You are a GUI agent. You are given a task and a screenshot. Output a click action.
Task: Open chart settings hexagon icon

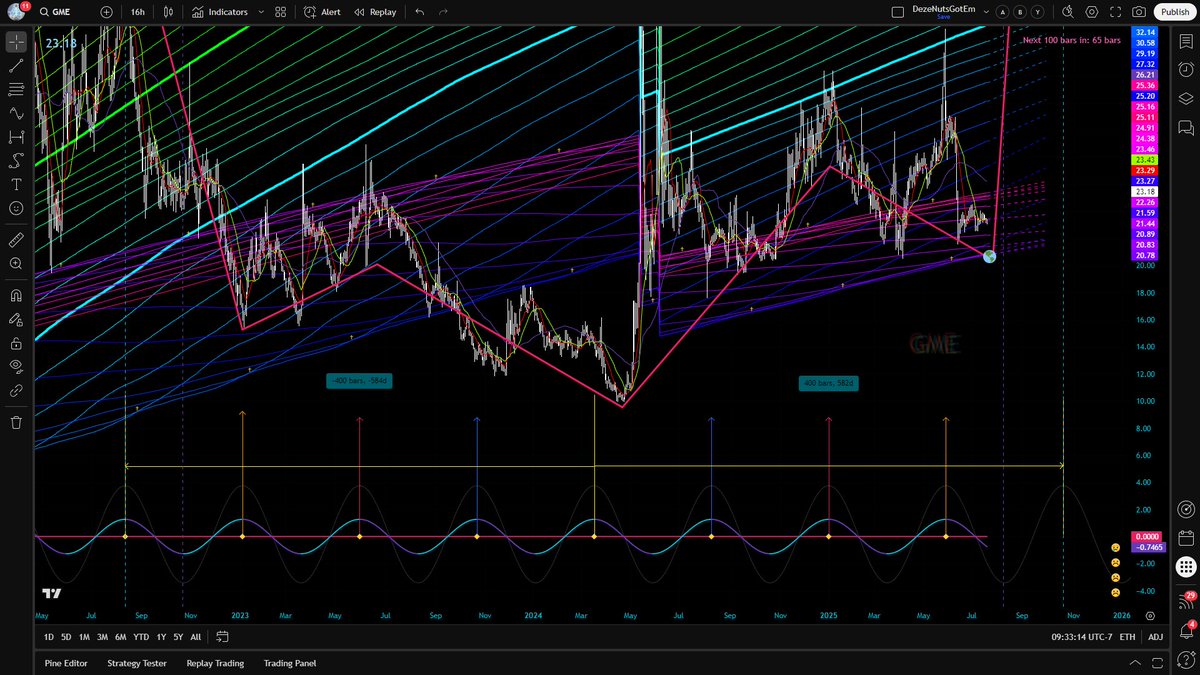[1091, 12]
